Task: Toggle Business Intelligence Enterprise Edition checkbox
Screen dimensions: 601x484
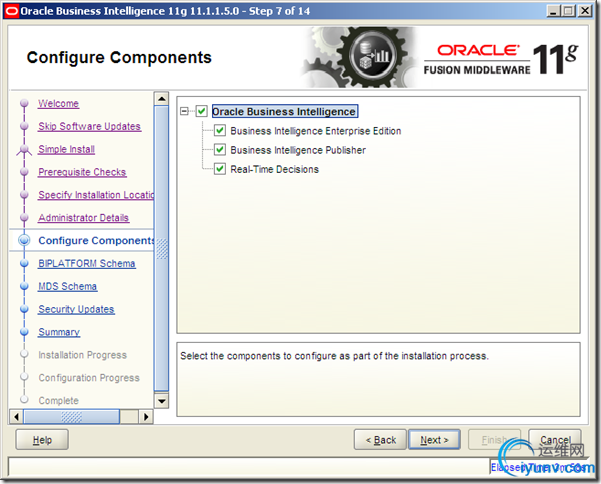Action: (x=220, y=130)
